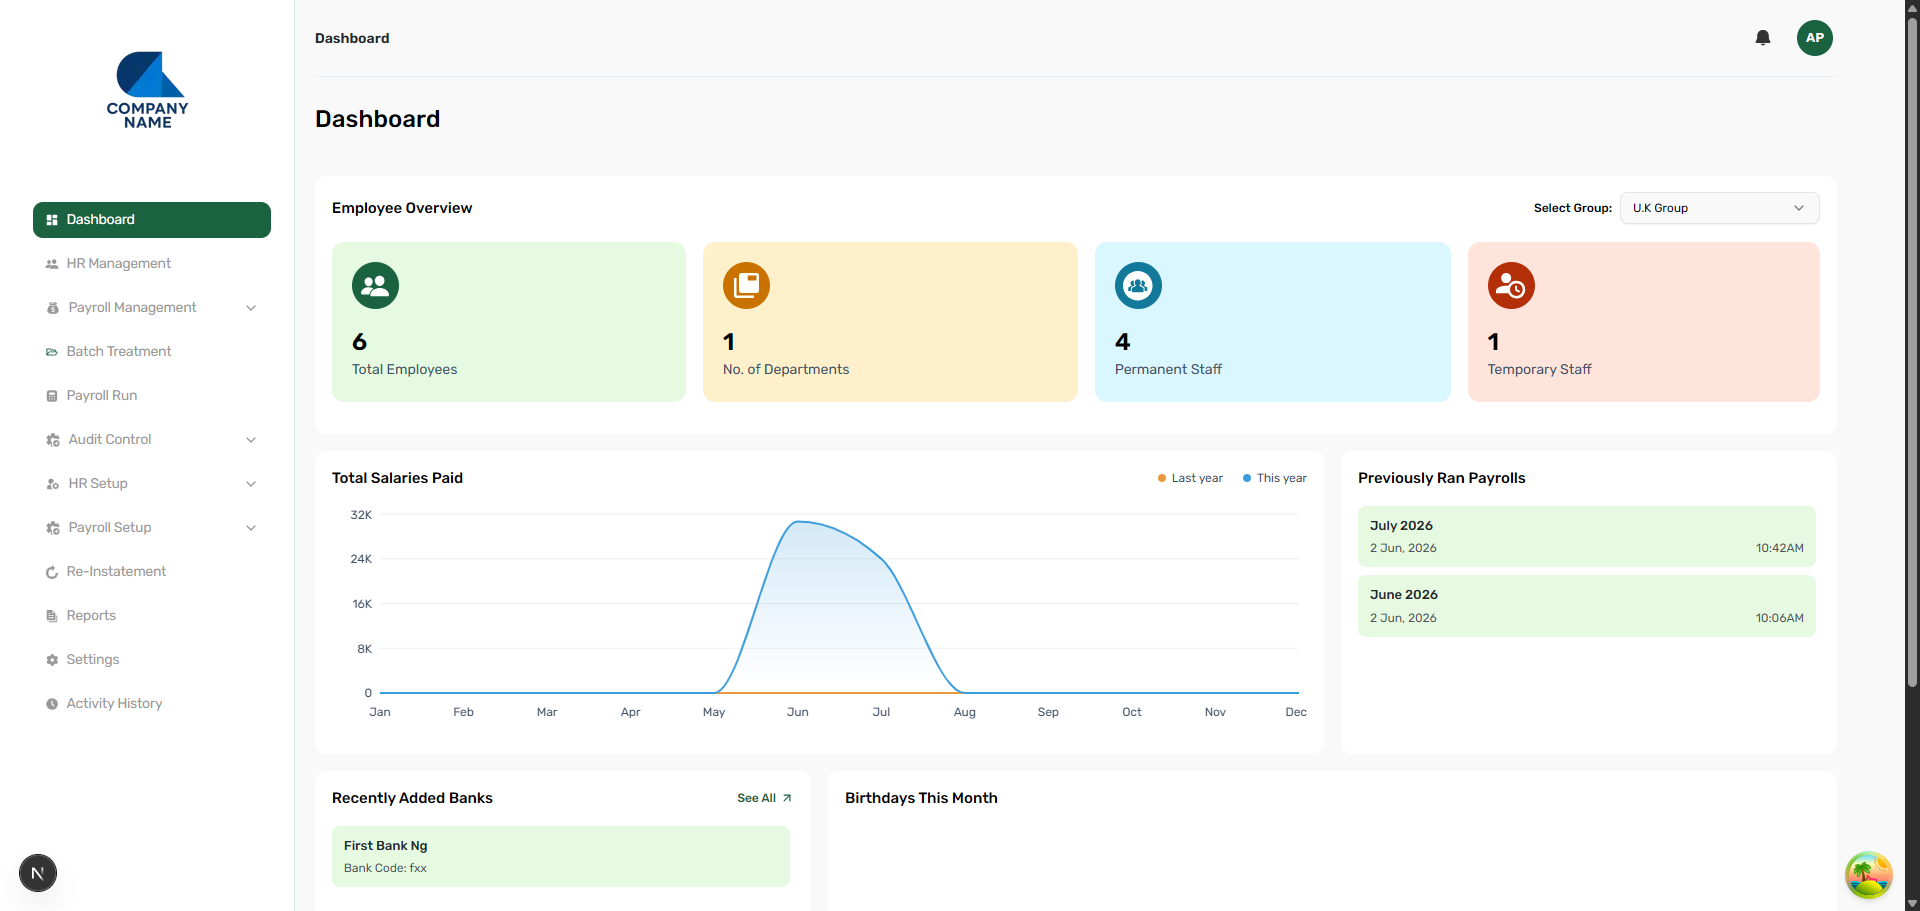Click the See All banks link
This screenshot has height=911, width=1920.
click(764, 798)
